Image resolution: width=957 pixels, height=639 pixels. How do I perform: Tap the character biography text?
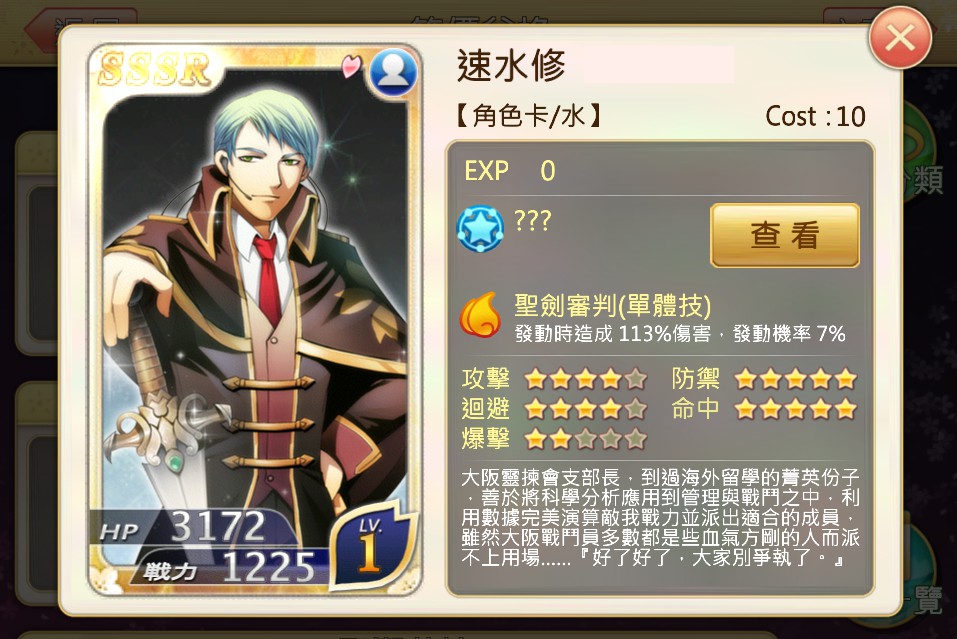pyautogui.click(x=660, y=516)
